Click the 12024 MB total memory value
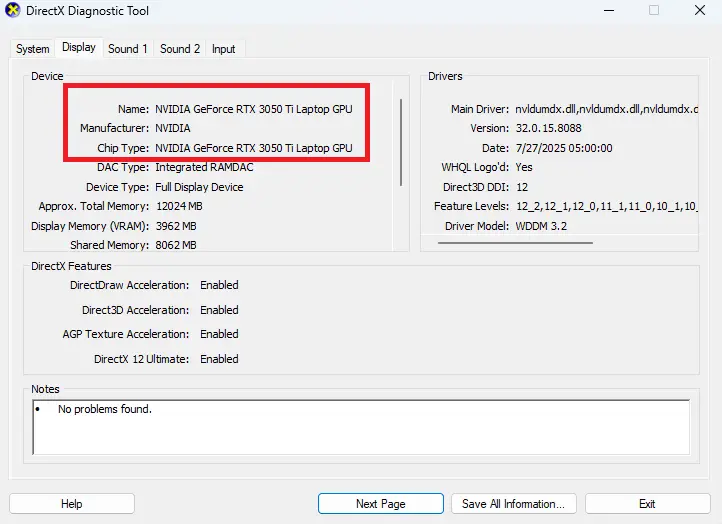The image size is (722, 524). (179, 206)
